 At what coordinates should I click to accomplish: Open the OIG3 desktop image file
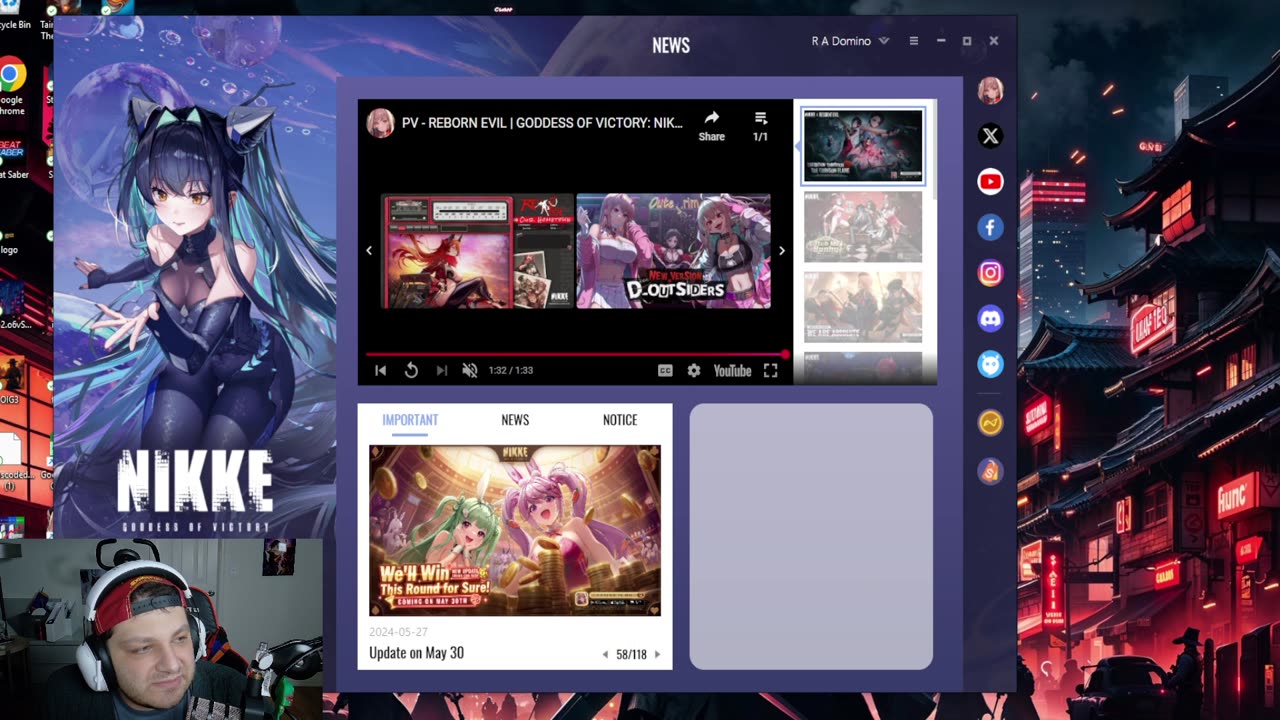11,382
